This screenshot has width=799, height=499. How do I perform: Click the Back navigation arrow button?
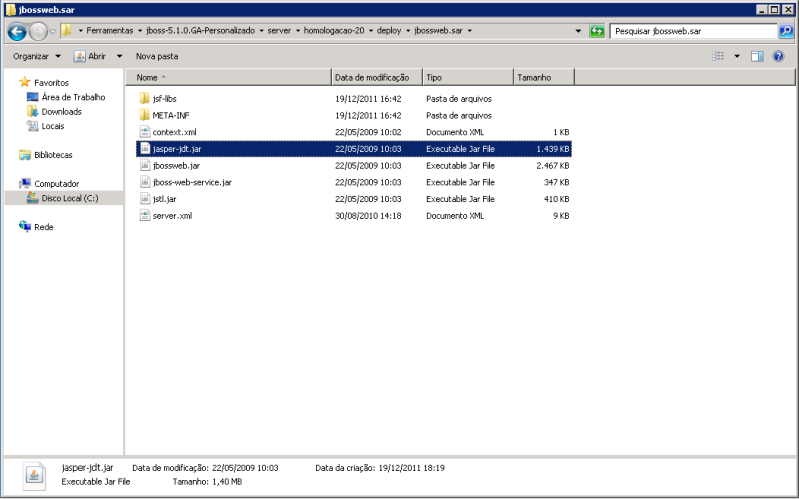16,31
